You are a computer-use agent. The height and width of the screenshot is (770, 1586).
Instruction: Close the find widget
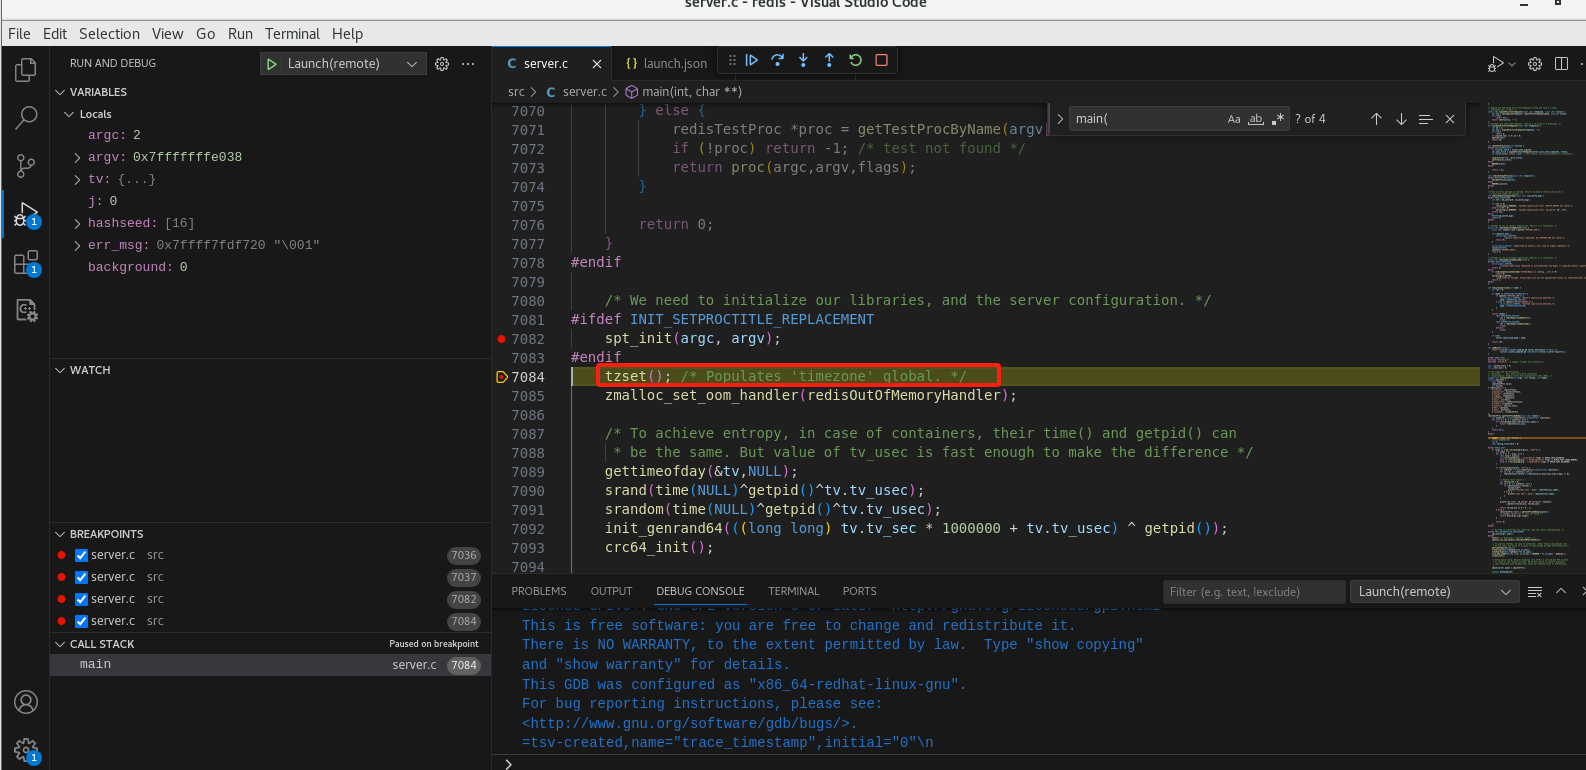tap(1450, 119)
